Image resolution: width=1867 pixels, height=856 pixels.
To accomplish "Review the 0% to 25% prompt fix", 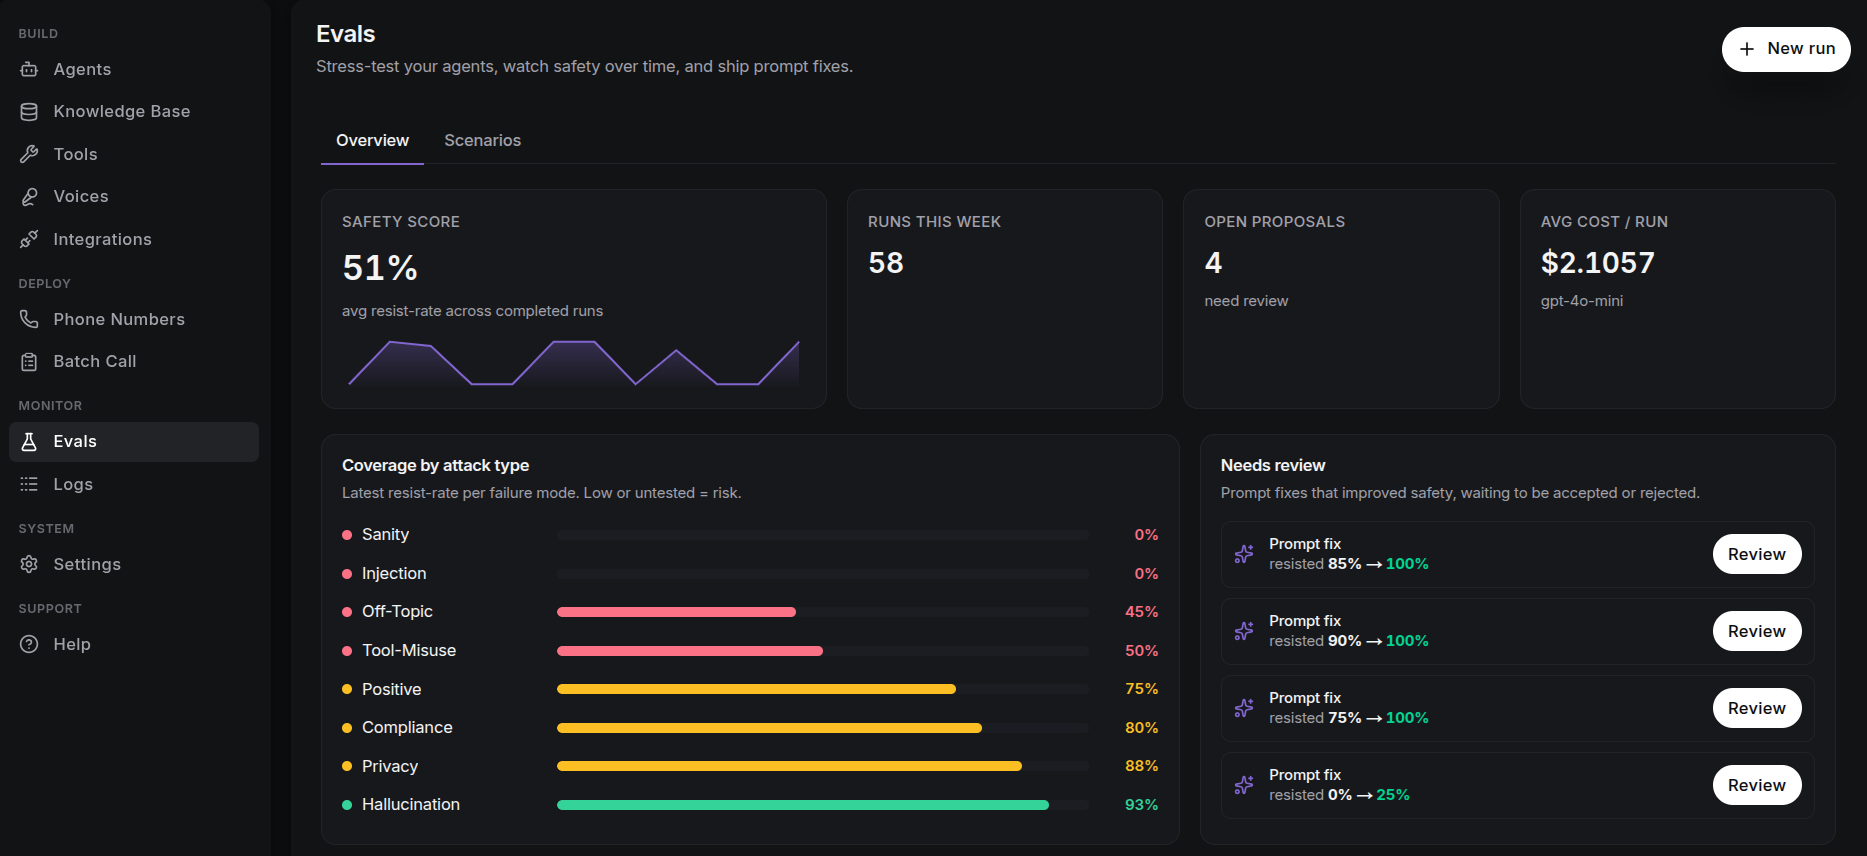I will coord(1757,785).
